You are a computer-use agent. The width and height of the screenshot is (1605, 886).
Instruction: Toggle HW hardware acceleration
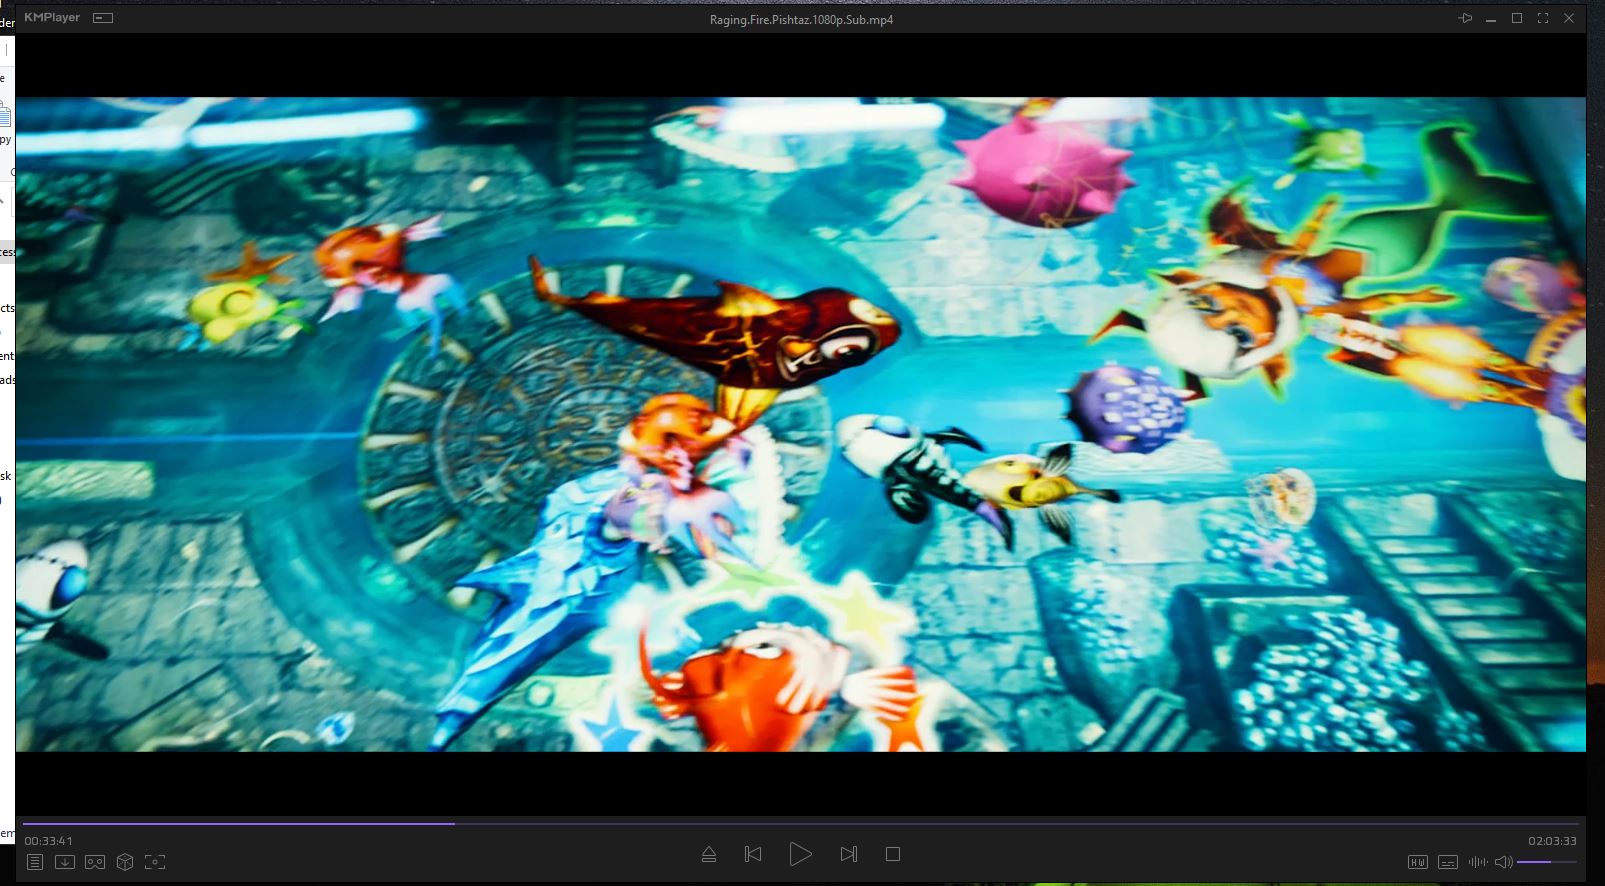click(1417, 862)
